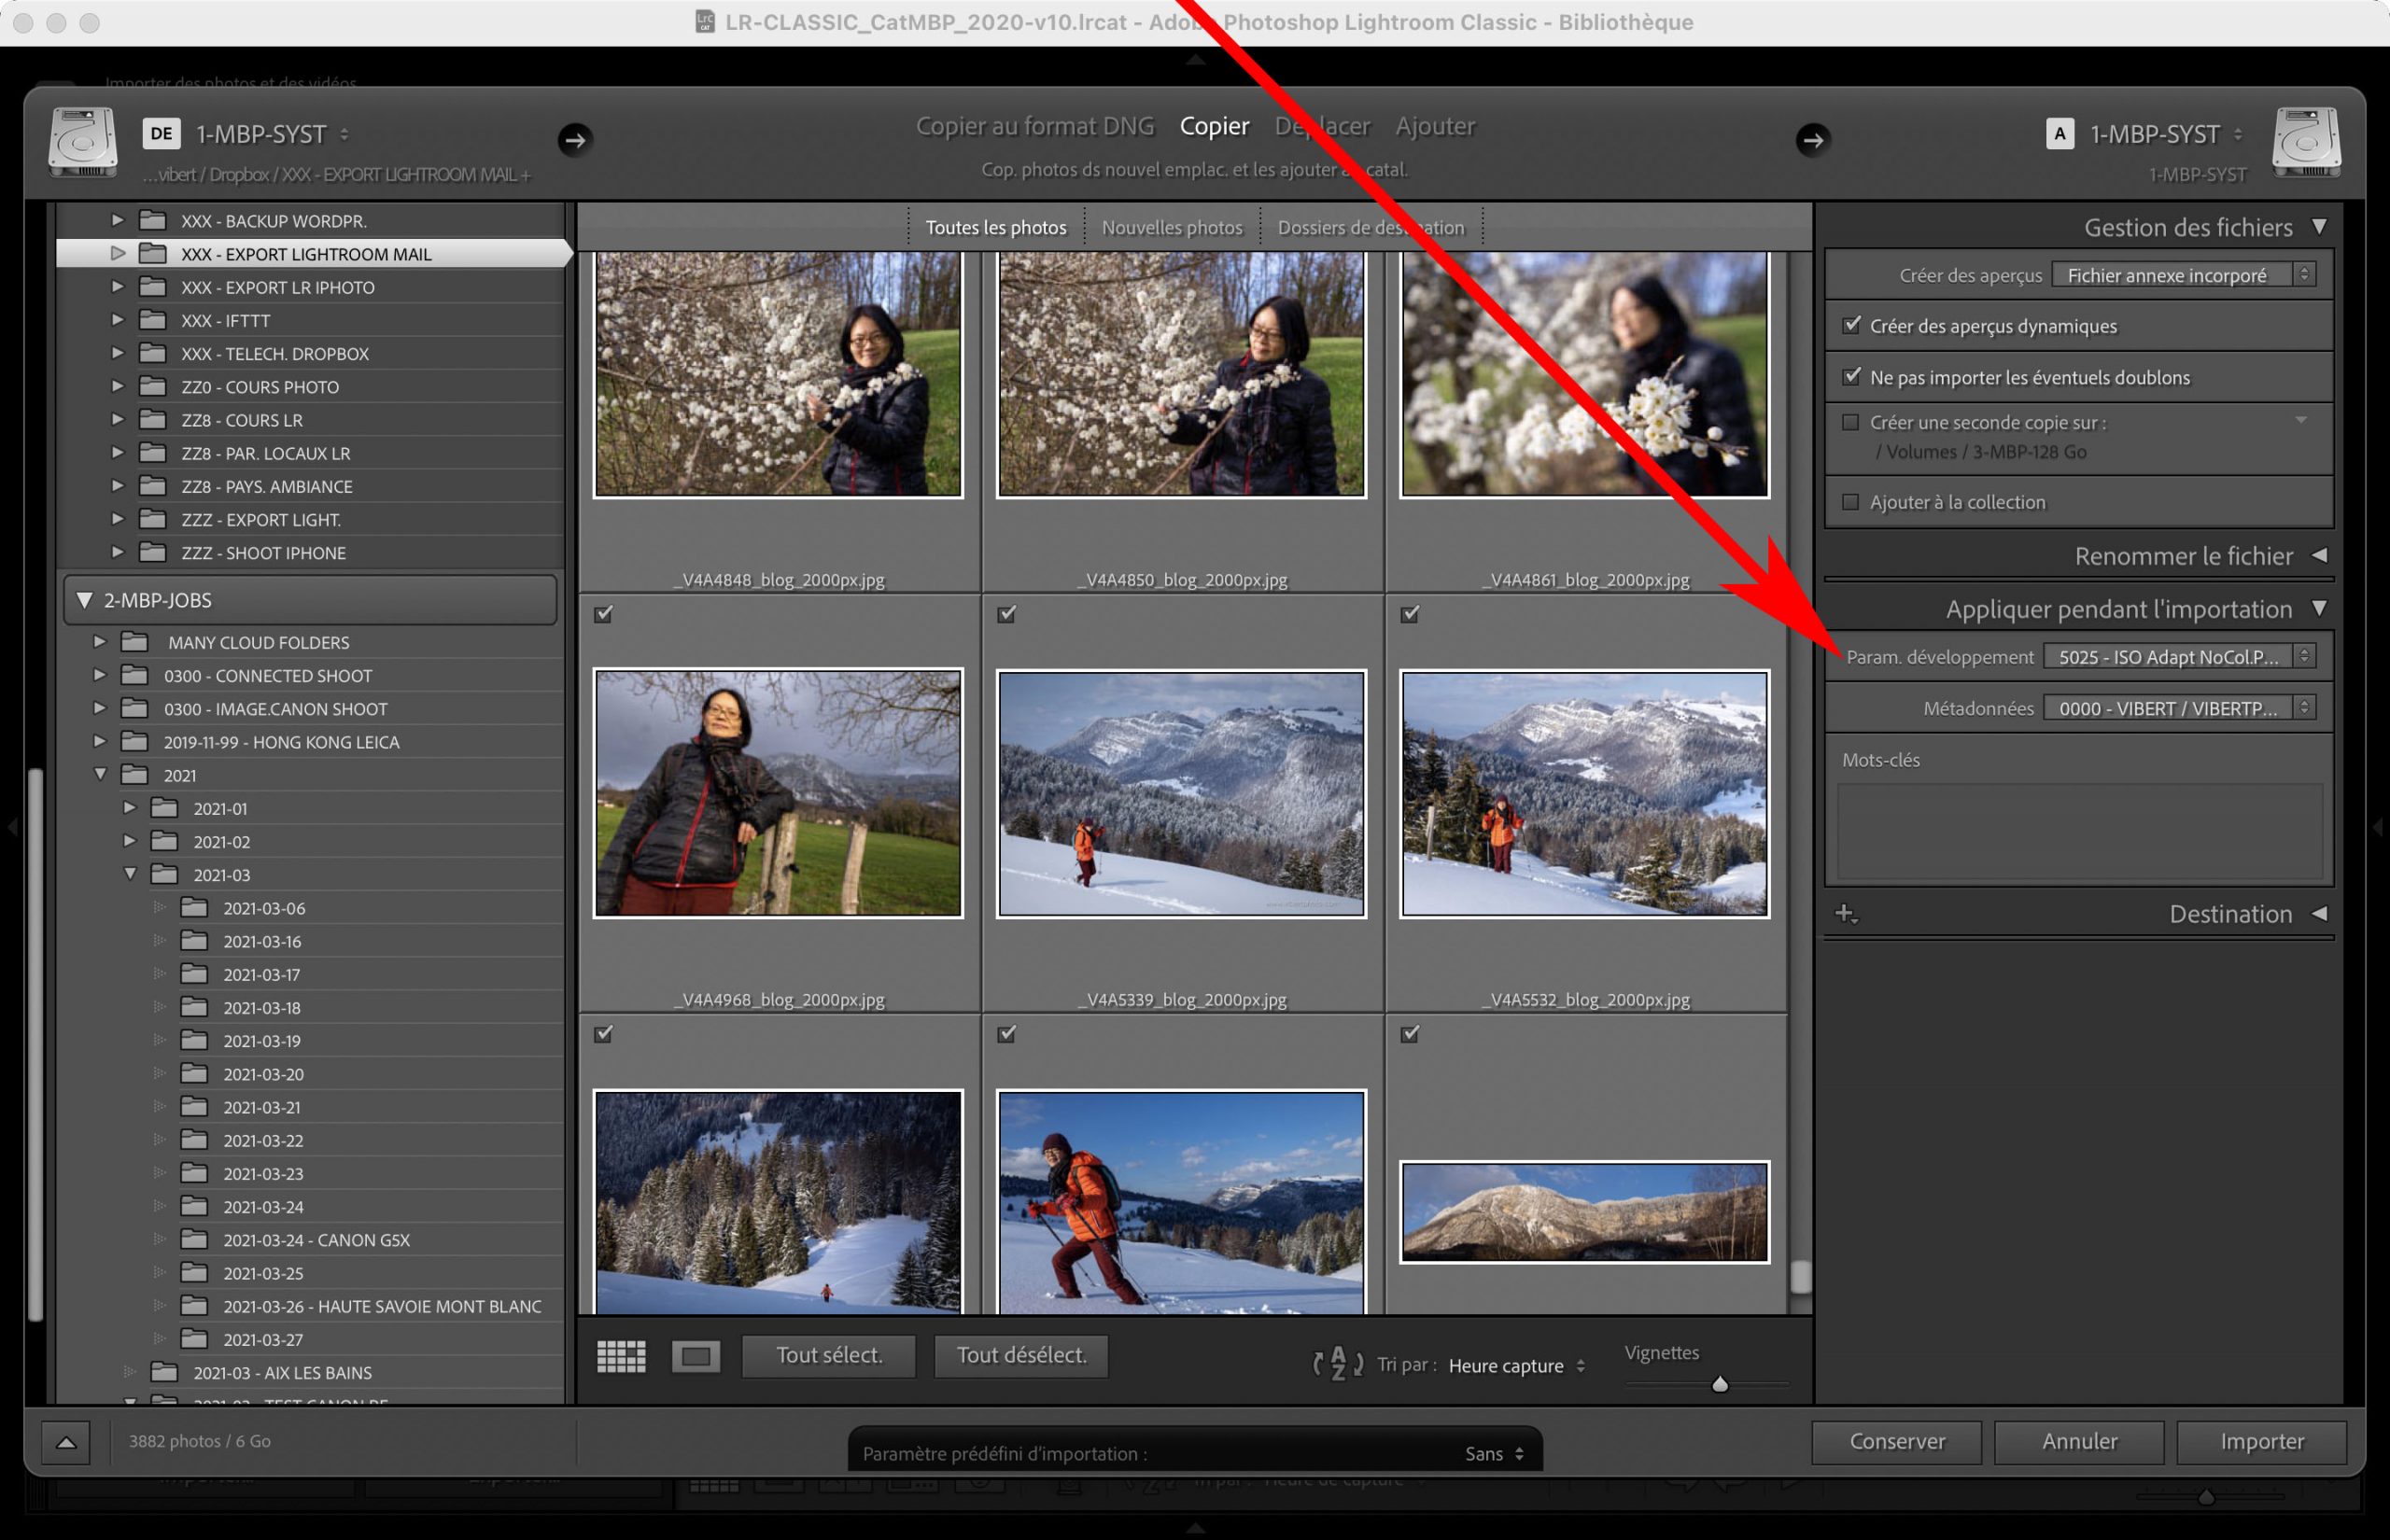The height and width of the screenshot is (1540, 2390).
Task: Click destination right arrow icon
Action: (x=1813, y=140)
